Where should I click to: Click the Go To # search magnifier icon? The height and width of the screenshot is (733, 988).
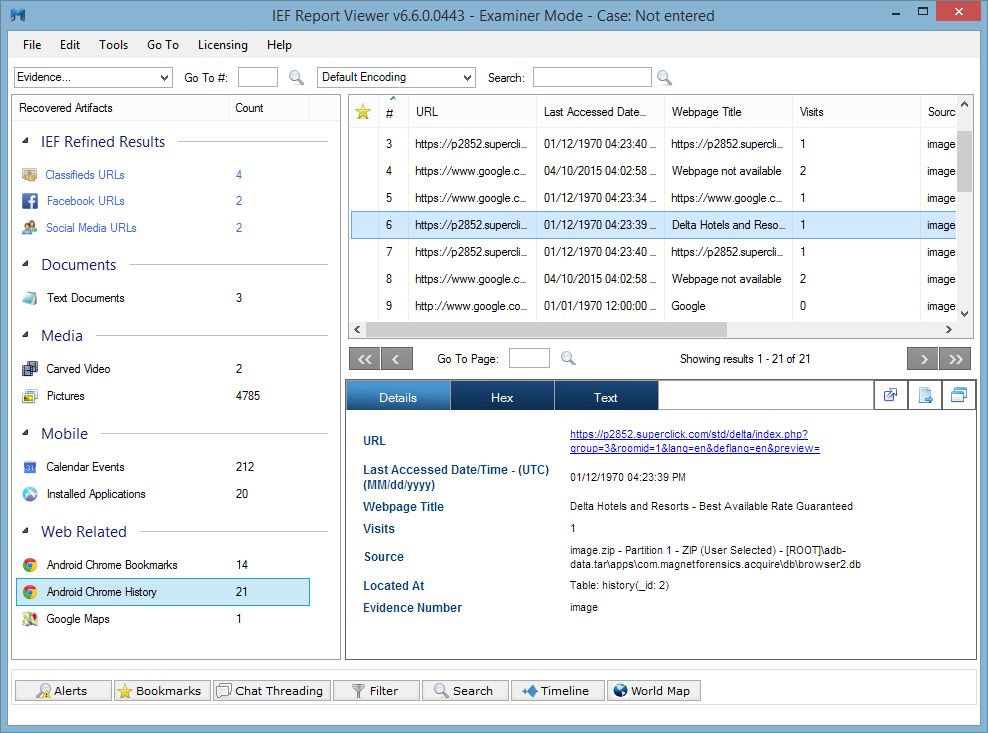[296, 78]
